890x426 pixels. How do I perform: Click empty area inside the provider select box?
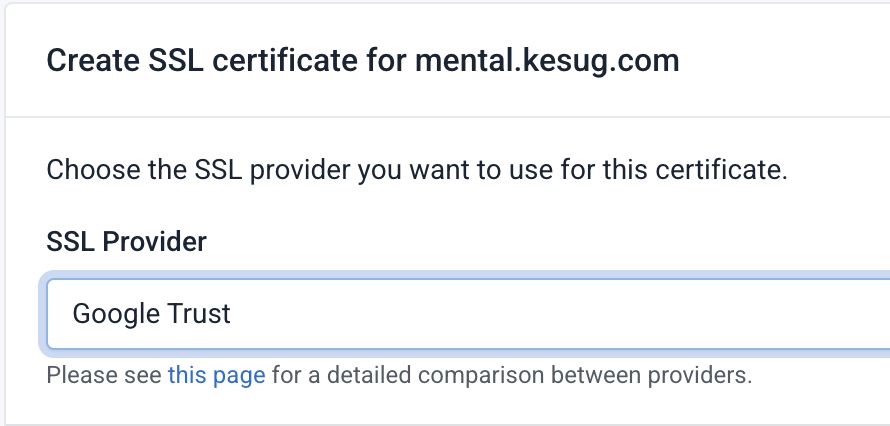pyautogui.click(x=600, y=314)
